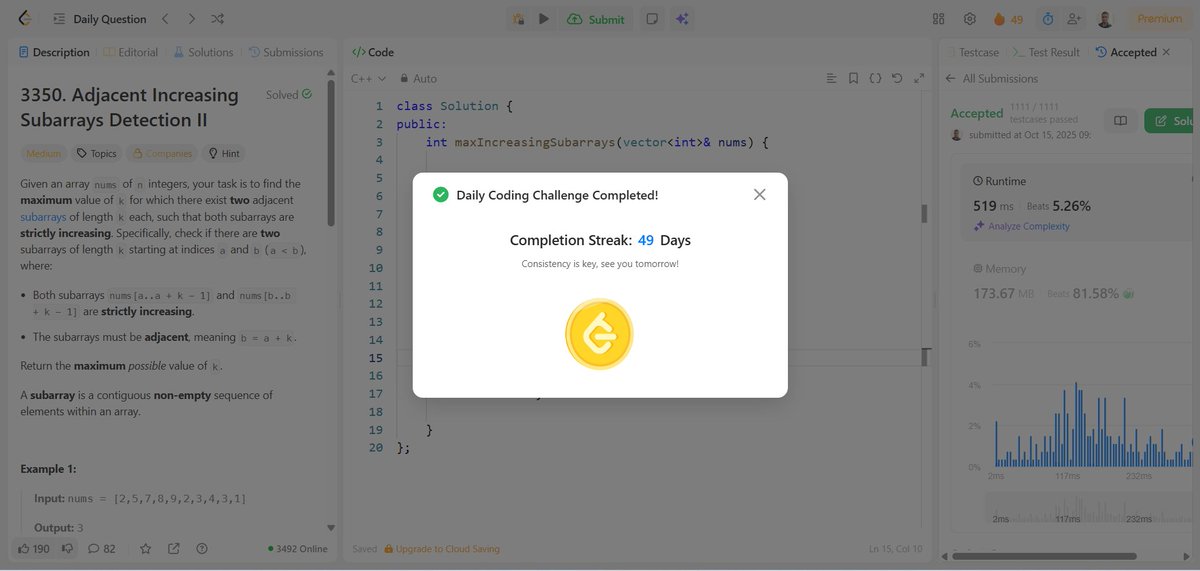This screenshot has height=571, width=1200.
Task: Open the profile avatar menu
Action: 1105,19
